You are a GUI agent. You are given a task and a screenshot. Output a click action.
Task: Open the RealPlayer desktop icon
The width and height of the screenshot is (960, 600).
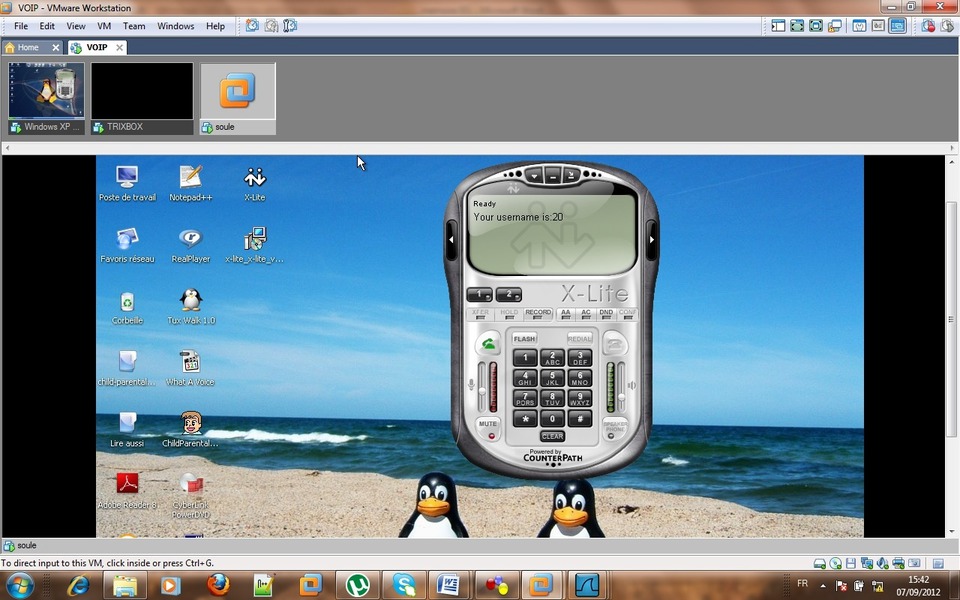tap(190, 239)
